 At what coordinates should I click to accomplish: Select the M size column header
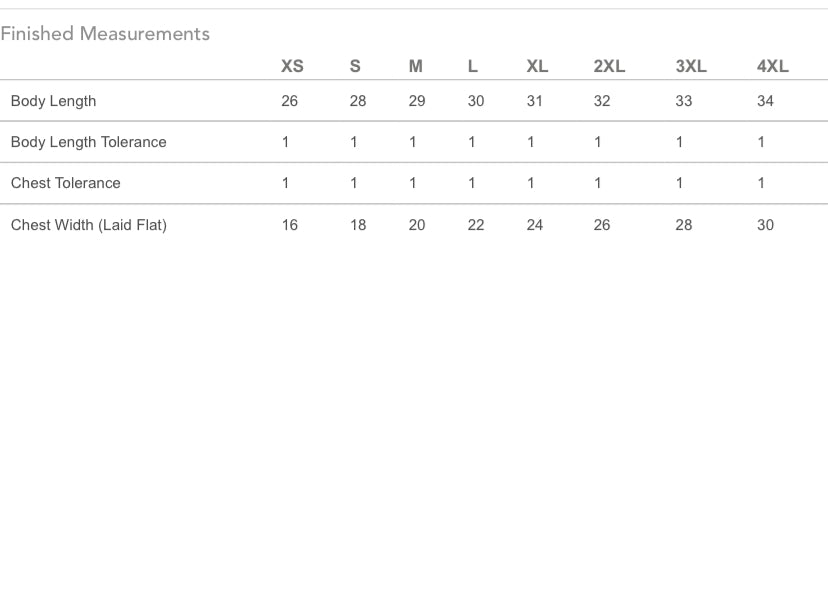click(x=416, y=66)
